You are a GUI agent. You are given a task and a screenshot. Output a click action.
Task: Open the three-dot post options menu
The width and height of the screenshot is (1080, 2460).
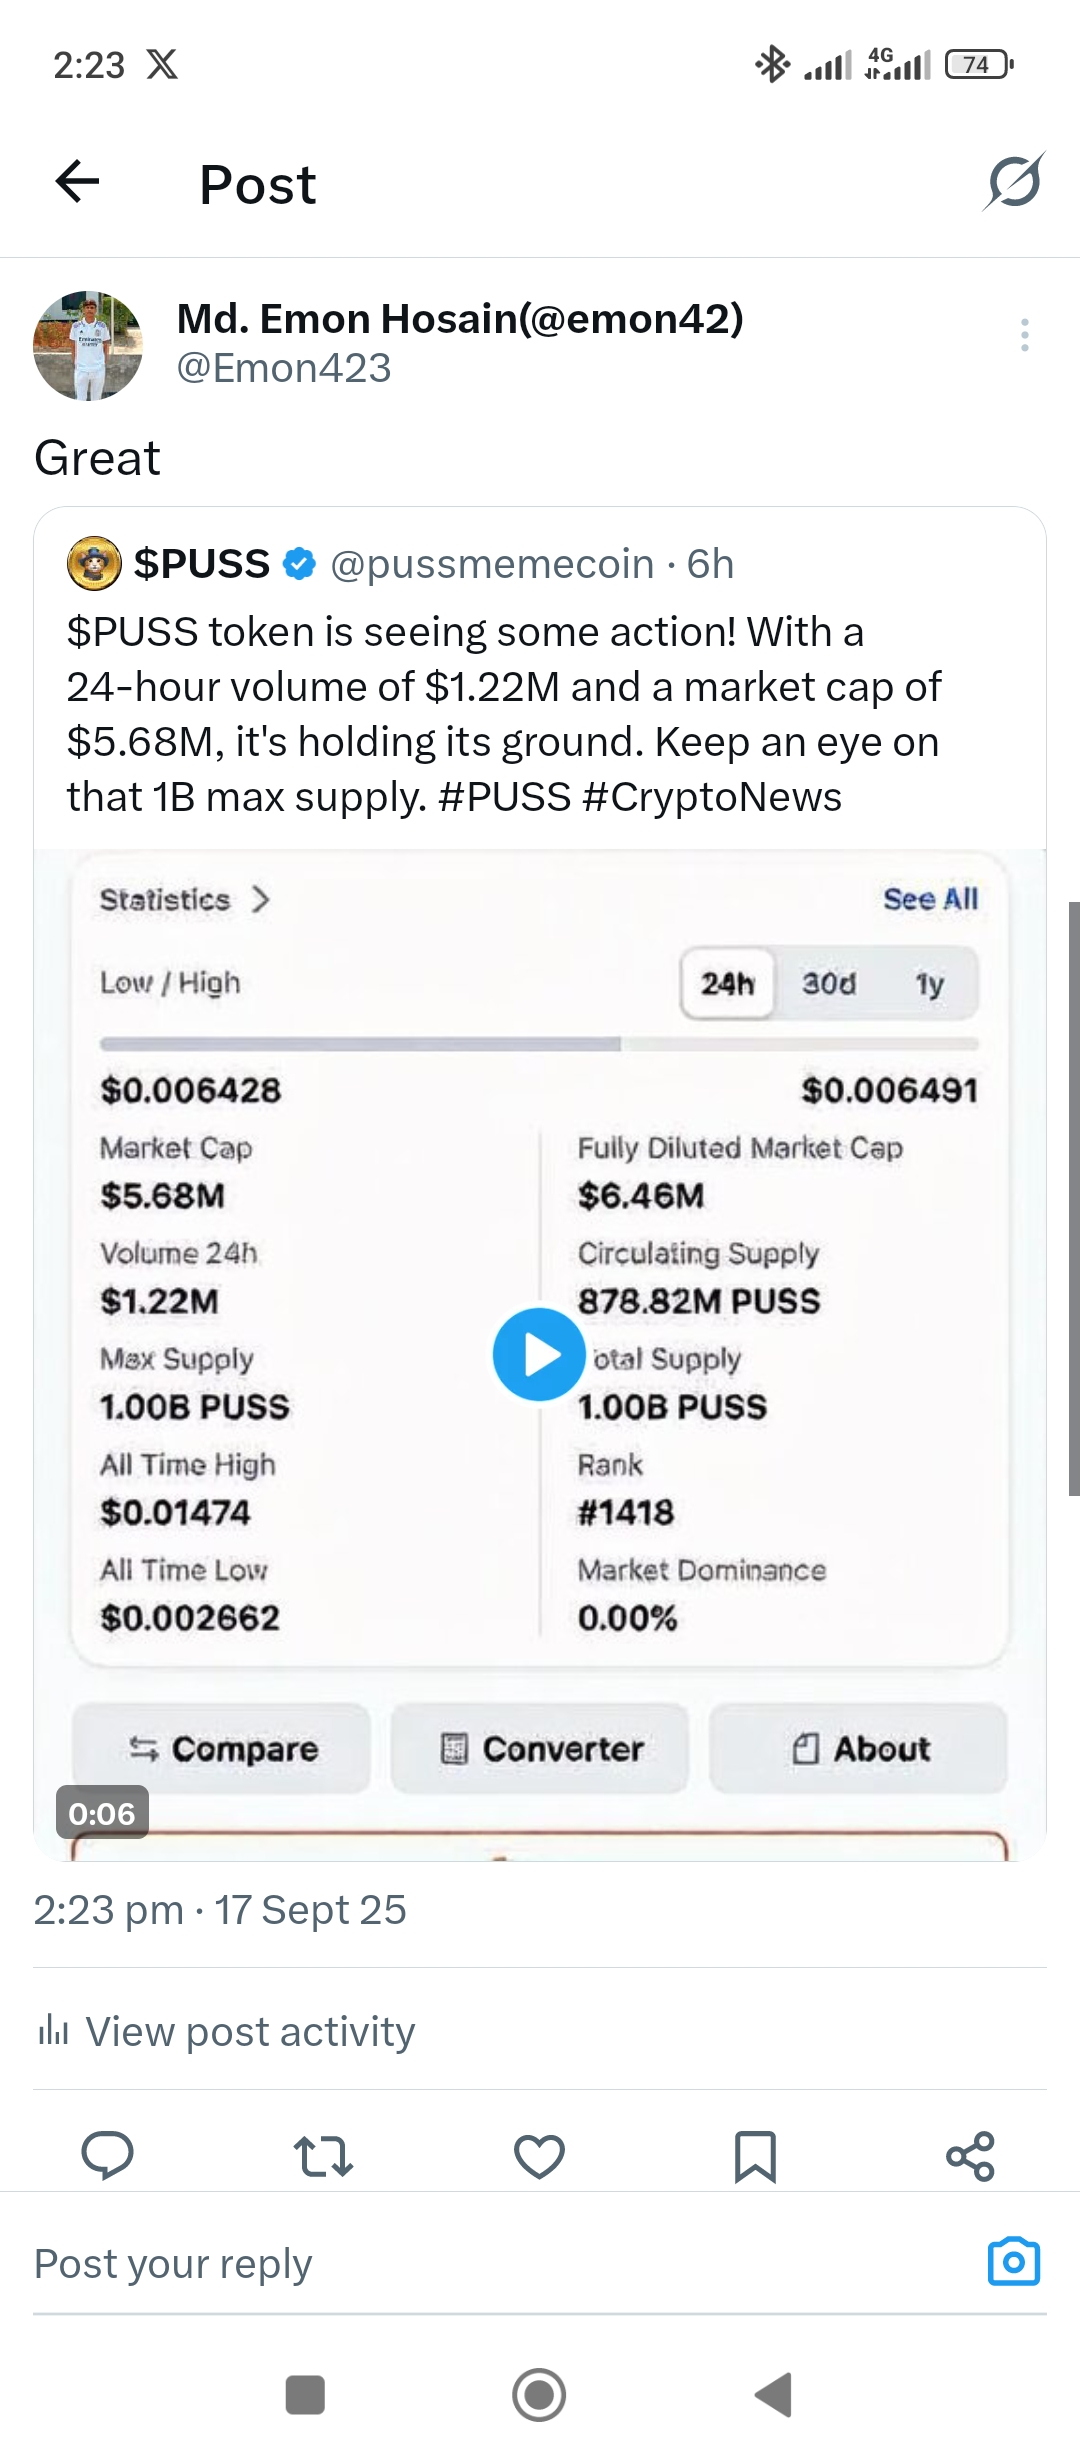tap(1024, 335)
